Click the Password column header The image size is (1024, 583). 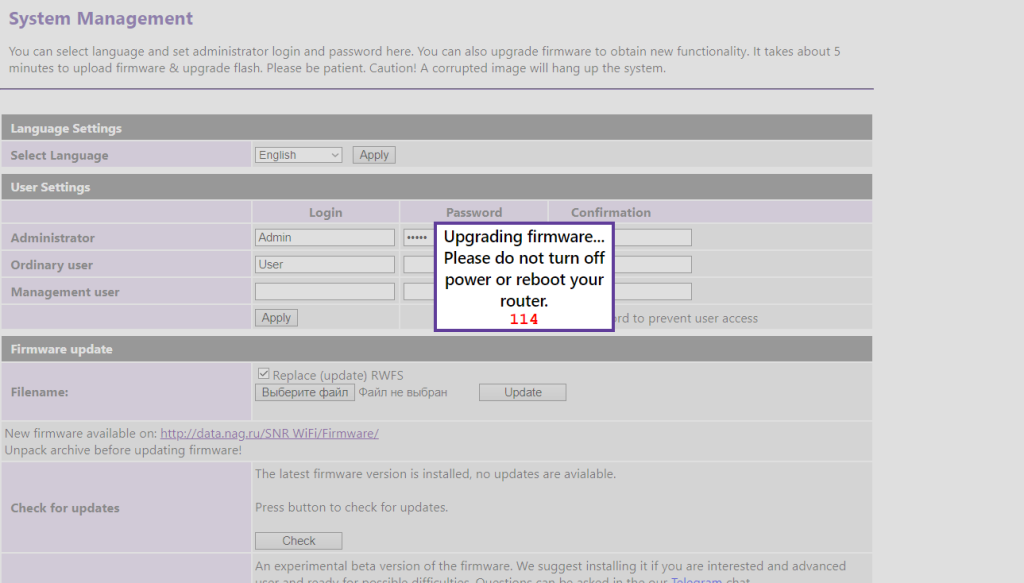(x=474, y=212)
